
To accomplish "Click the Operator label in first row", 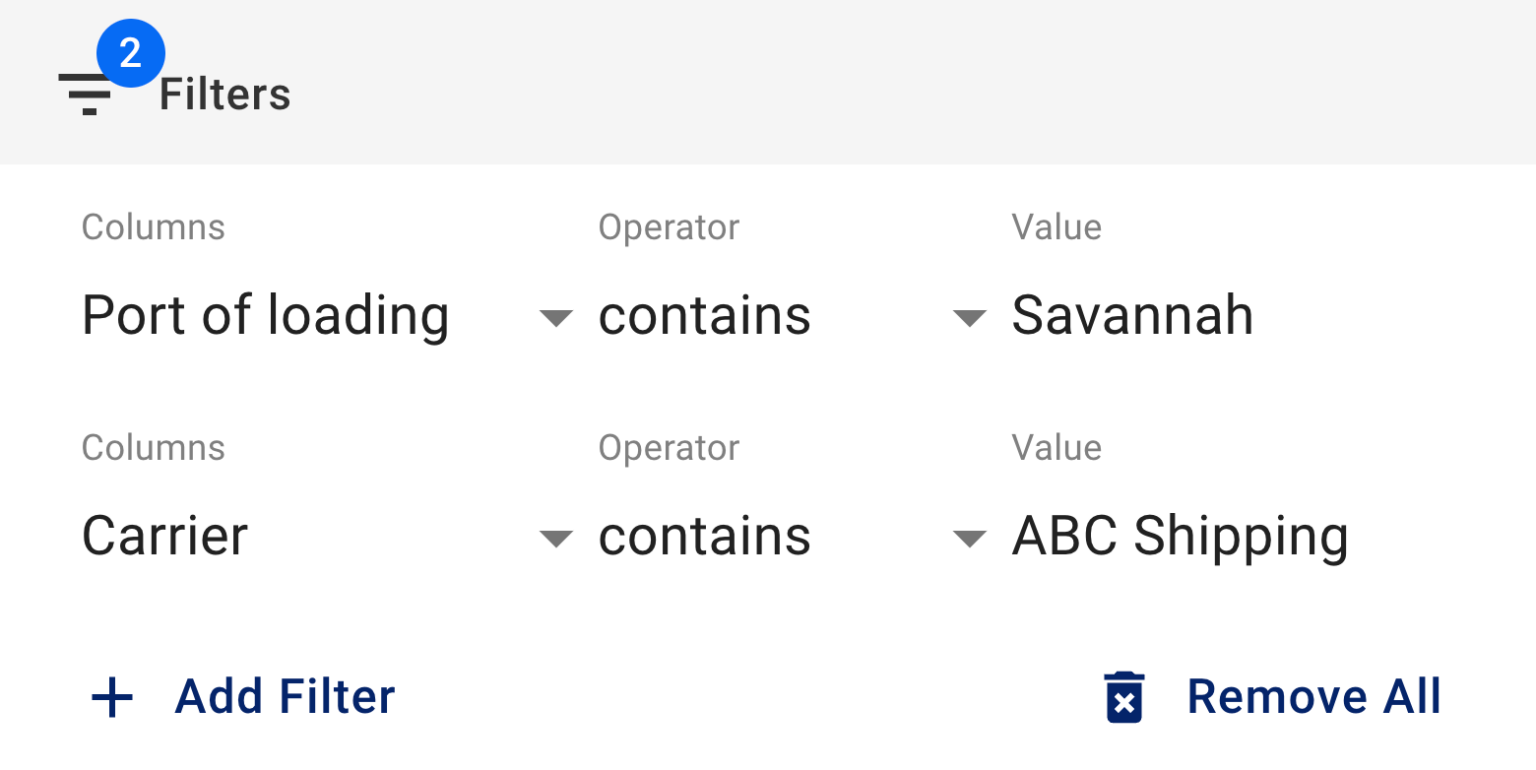I will pos(668,227).
